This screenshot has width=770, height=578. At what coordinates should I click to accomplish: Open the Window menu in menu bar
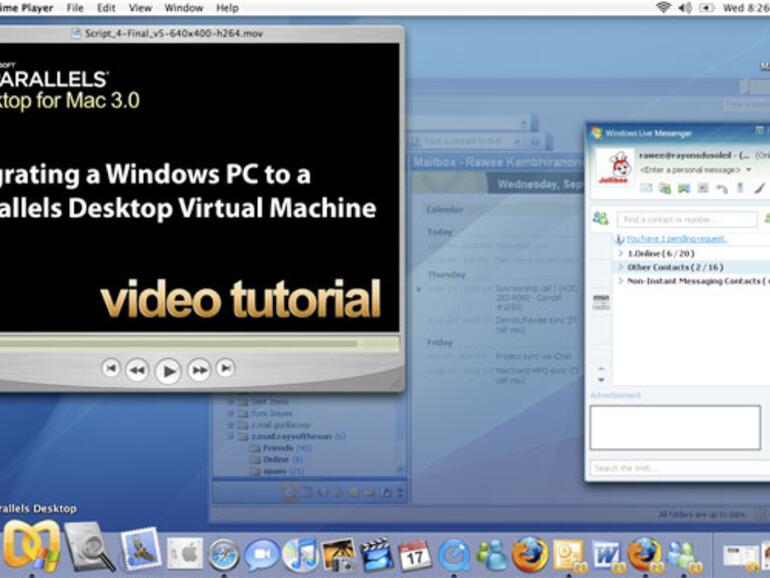point(183,8)
